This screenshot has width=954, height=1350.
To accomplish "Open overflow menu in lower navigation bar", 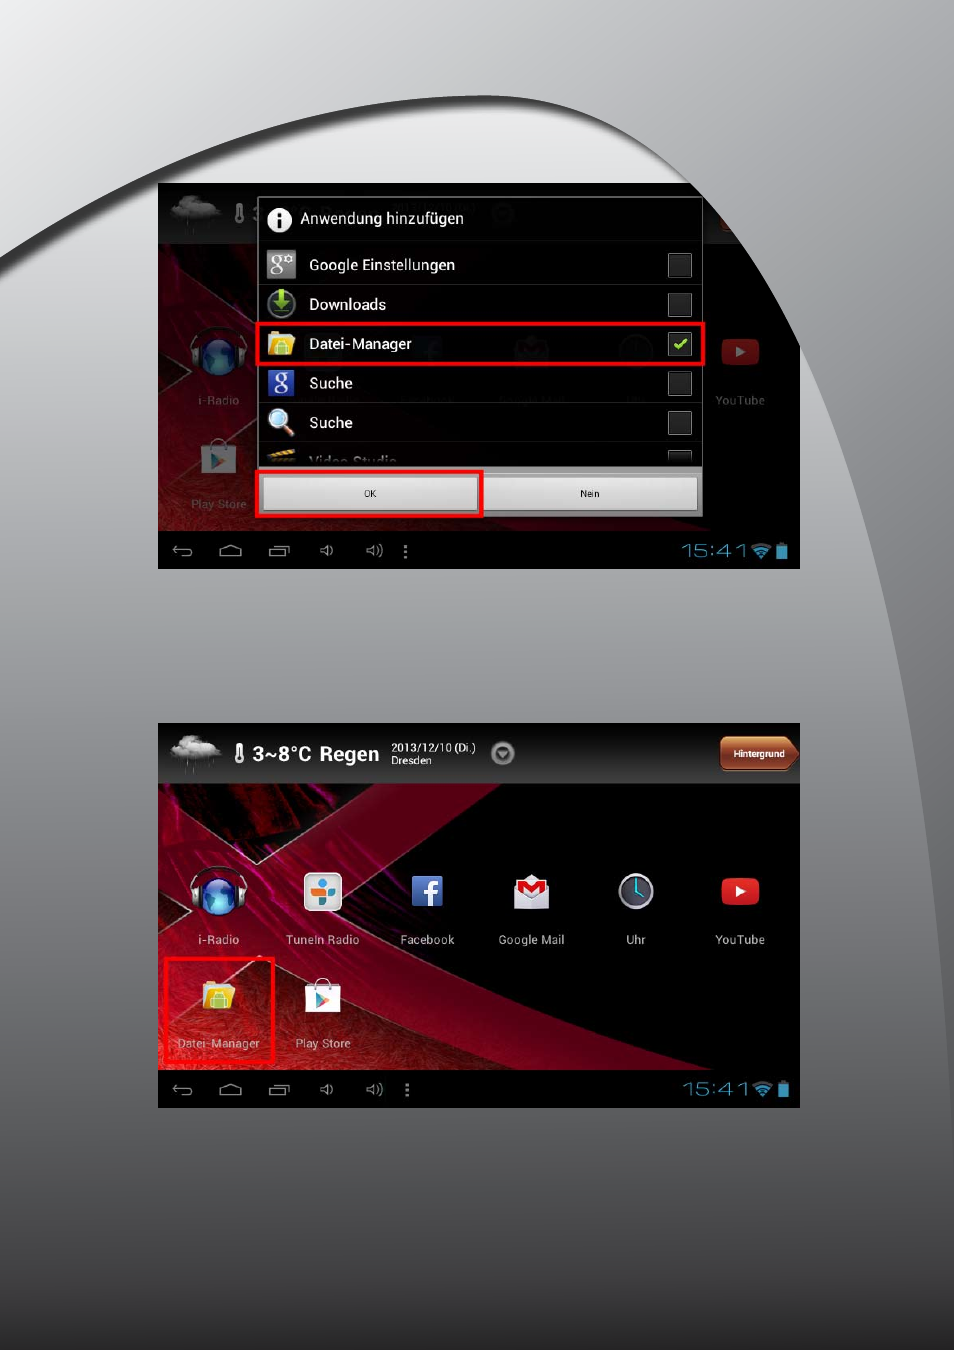I will pyautogui.click(x=407, y=1090).
